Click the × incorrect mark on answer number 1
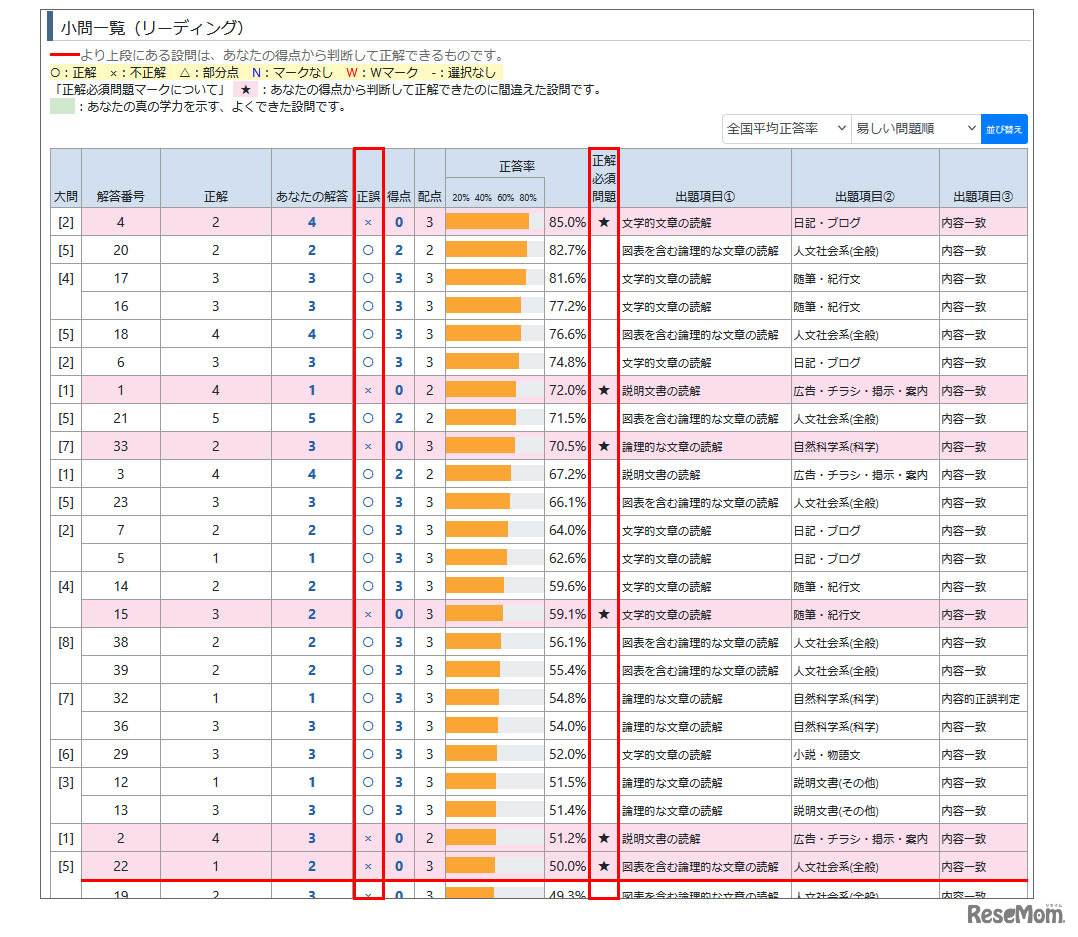 click(368, 390)
